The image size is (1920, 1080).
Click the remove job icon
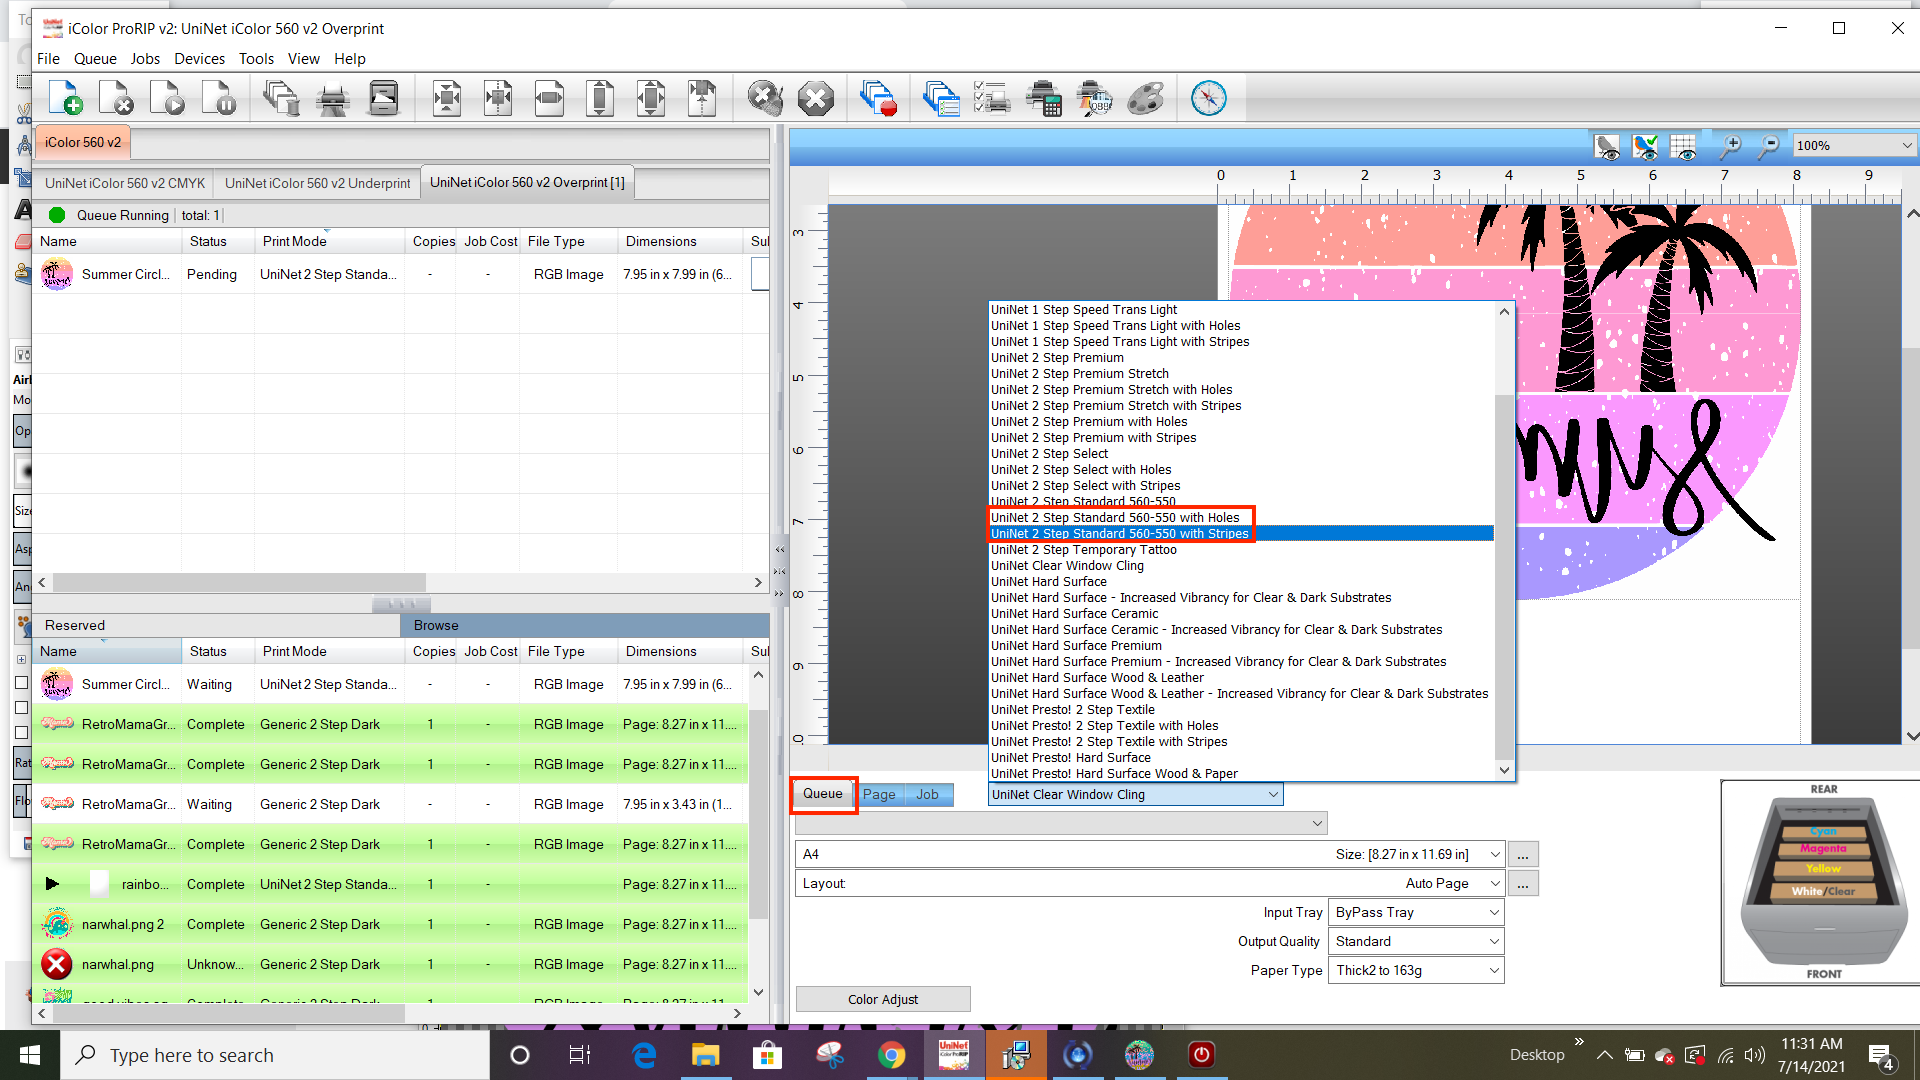(x=116, y=98)
